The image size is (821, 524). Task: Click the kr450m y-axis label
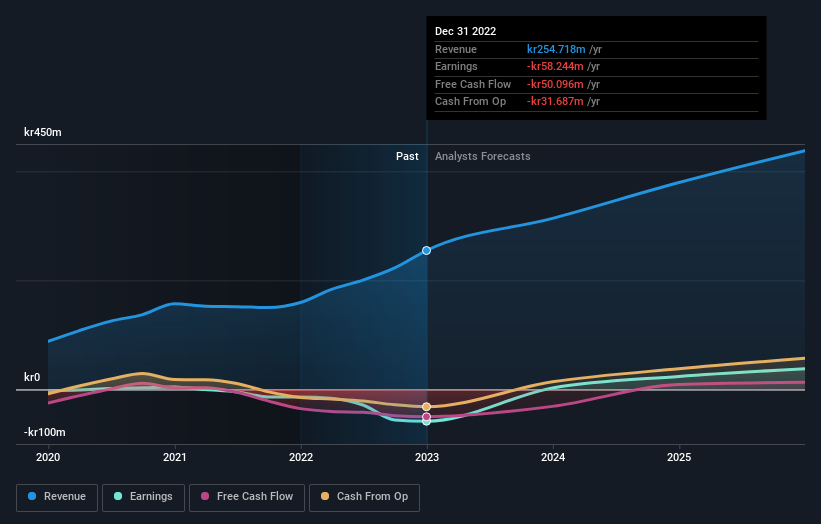point(42,132)
